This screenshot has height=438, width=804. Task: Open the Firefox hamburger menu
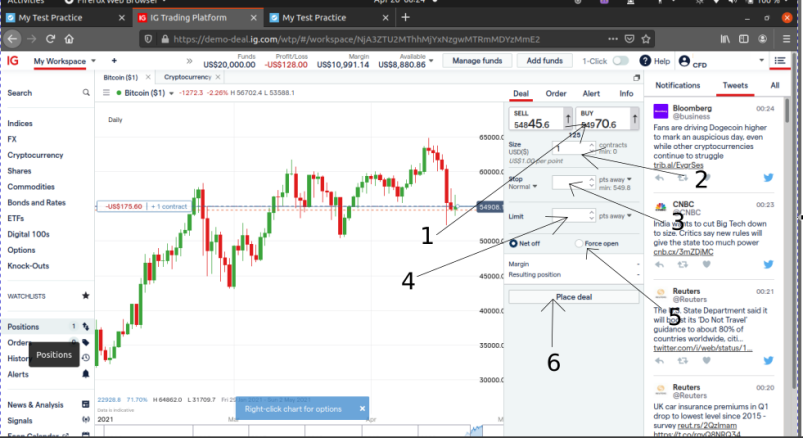click(786, 39)
